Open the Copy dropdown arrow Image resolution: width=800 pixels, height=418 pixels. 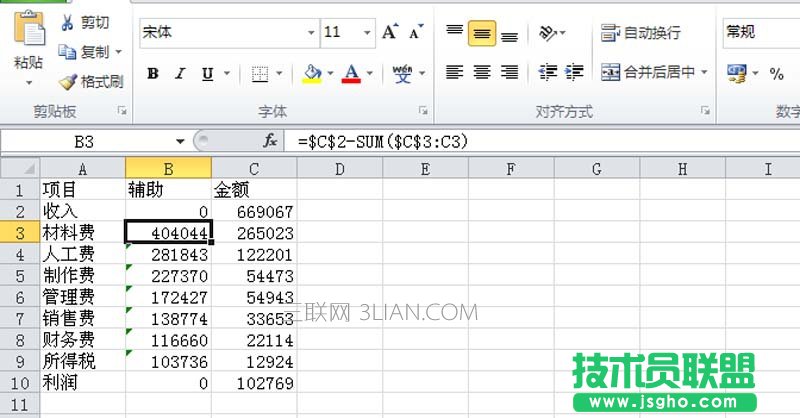tap(118, 52)
